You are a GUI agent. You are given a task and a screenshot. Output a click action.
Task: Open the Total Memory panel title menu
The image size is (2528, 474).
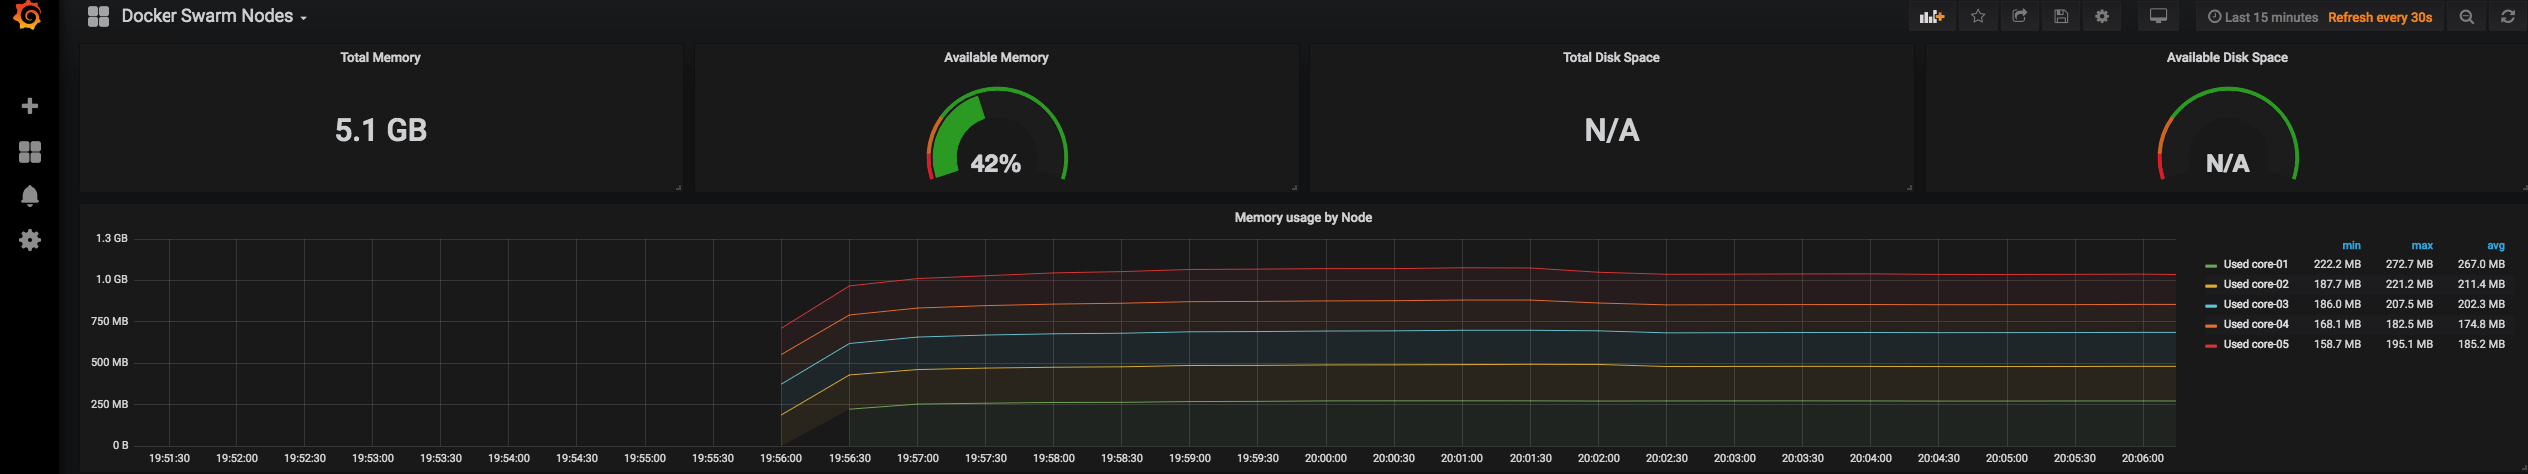pyautogui.click(x=380, y=57)
